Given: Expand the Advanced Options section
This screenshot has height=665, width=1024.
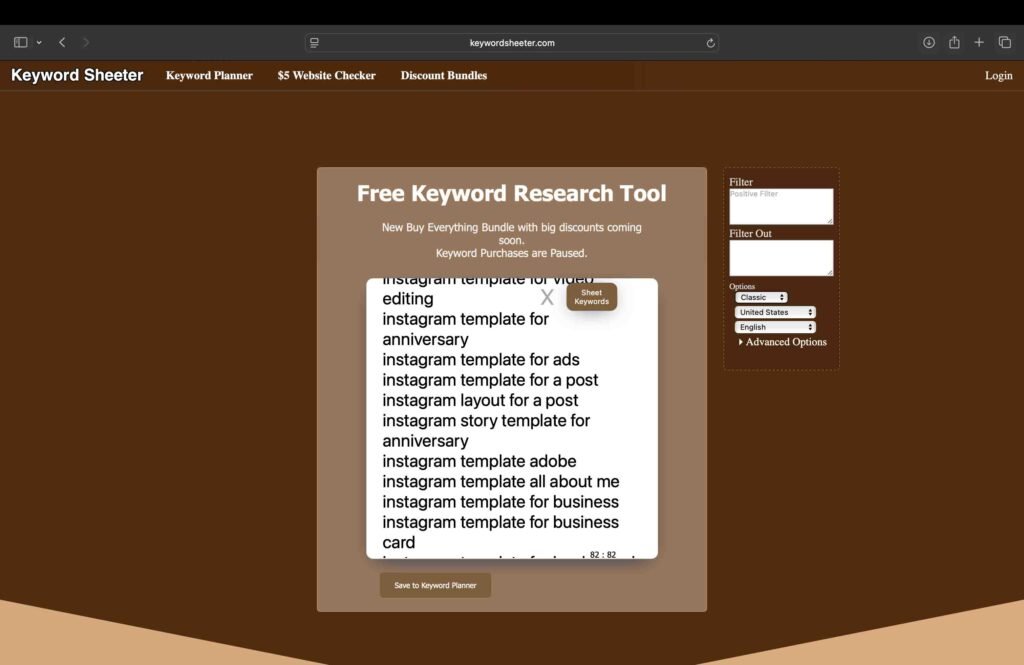Looking at the screenshot, I should tap(782, 342).
